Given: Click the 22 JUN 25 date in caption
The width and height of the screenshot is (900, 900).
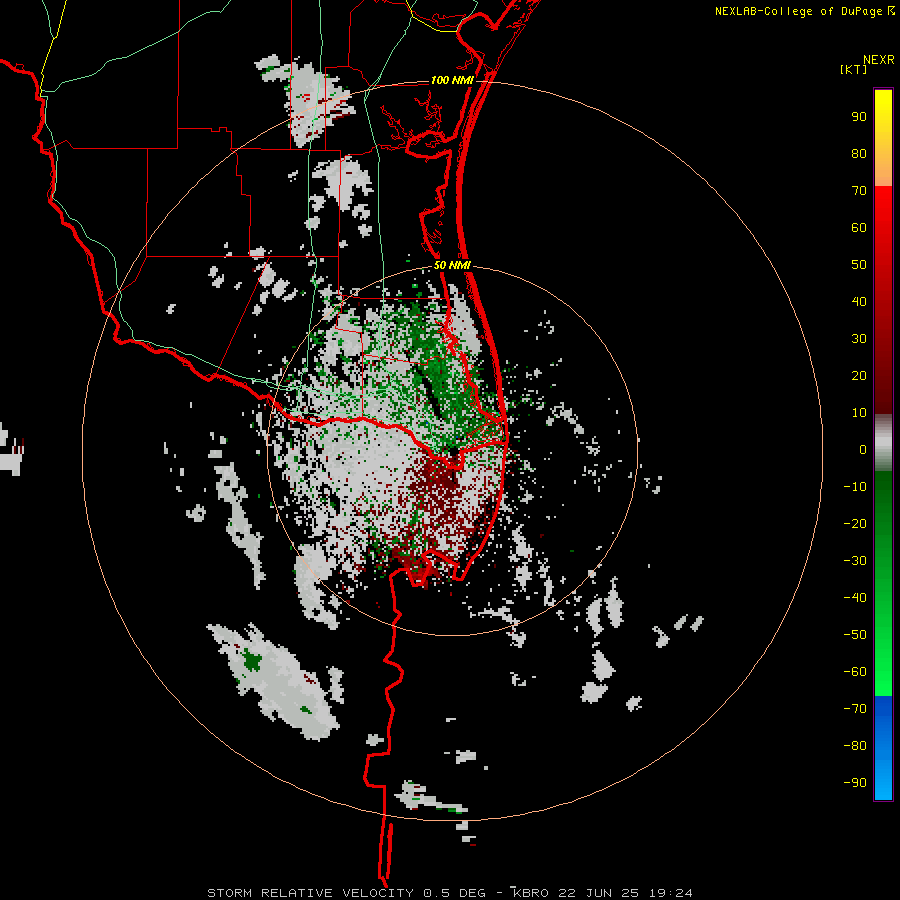Looking at the screenshot, I should coord(599,893).
